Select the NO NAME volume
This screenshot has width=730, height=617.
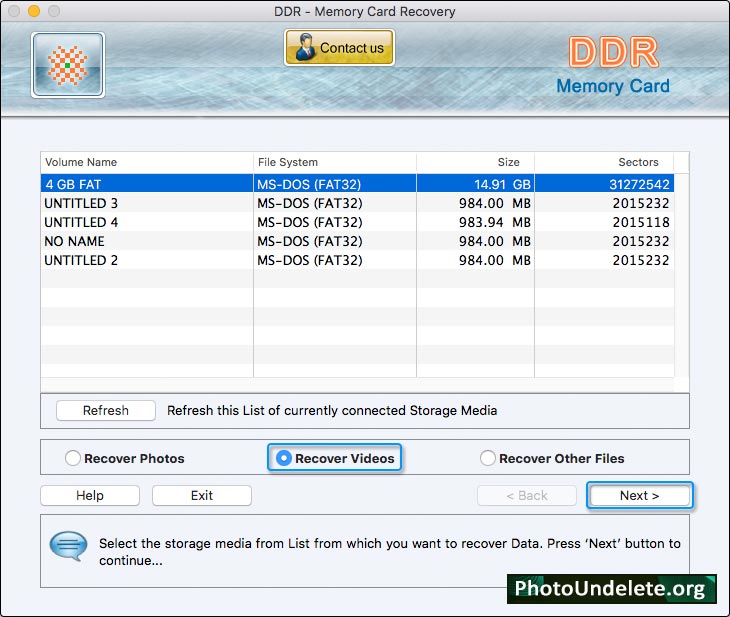tap(357, 241)
